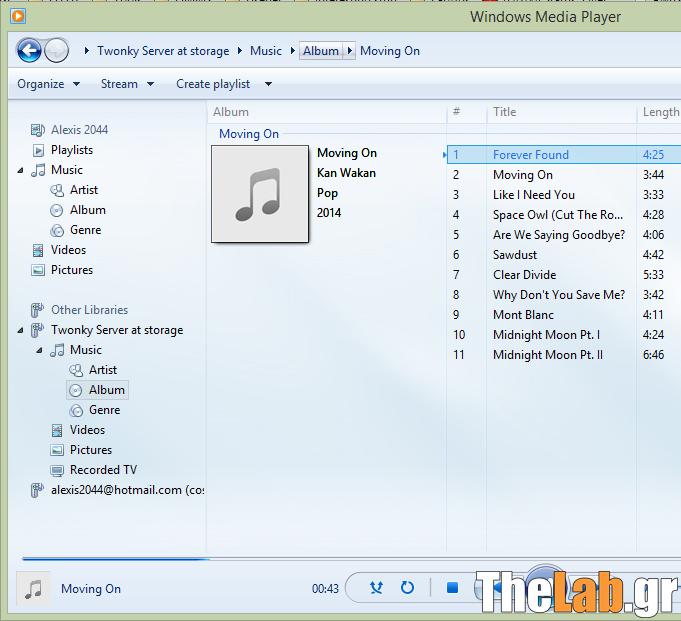Select the track Forever Found
Image resolution: width=681 pixels, height=621 pixels.
click(564, 155)
